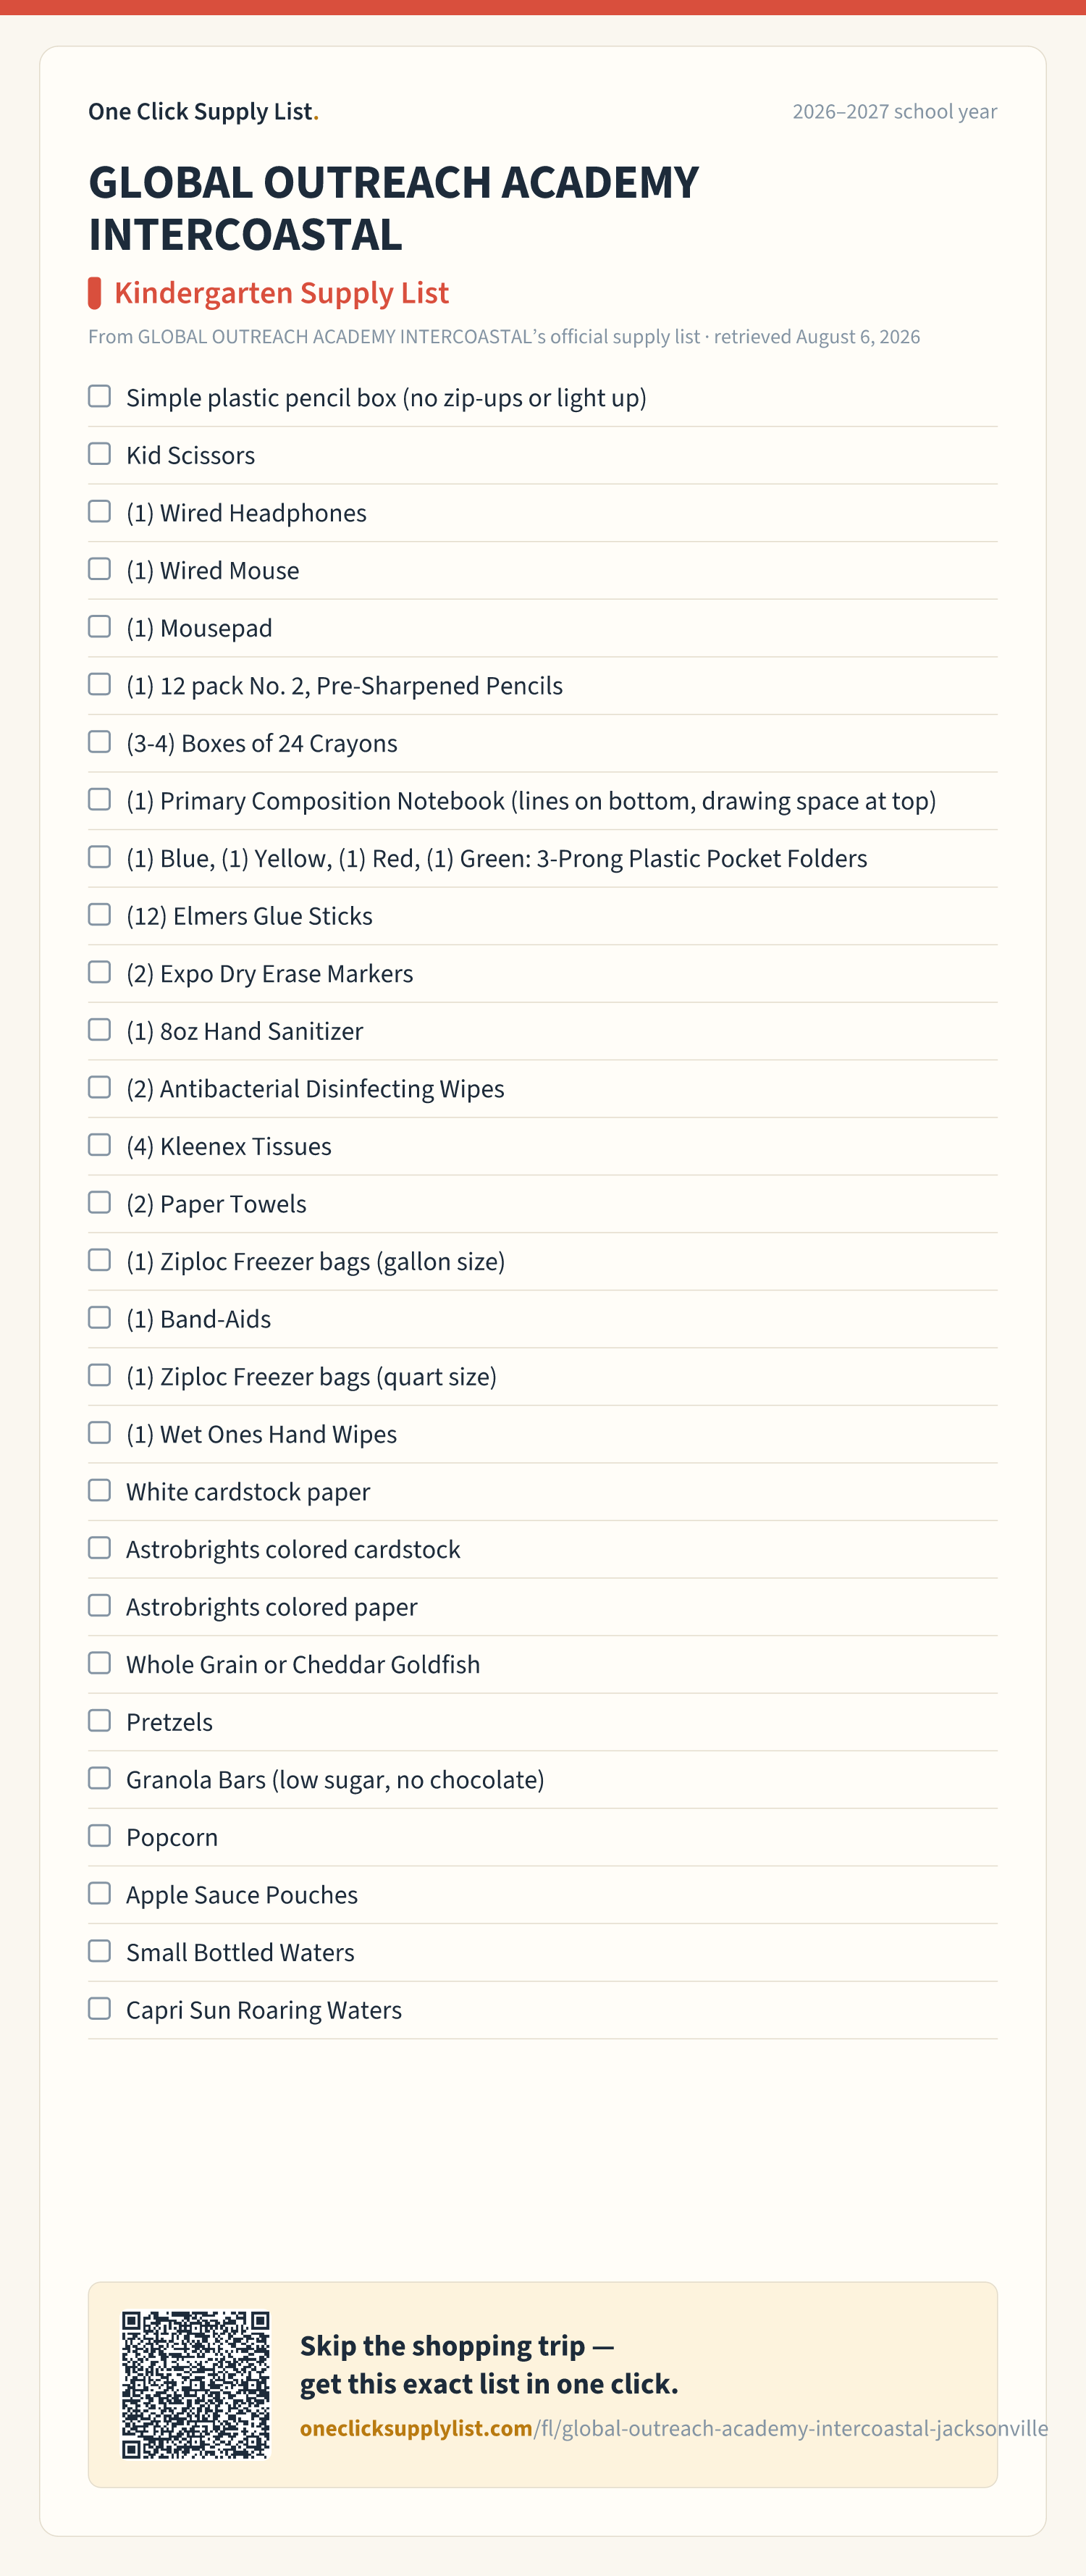Check off (1) Wired Mouse item
This screenshot has width=1086, height=2576.
coord(99,569)
